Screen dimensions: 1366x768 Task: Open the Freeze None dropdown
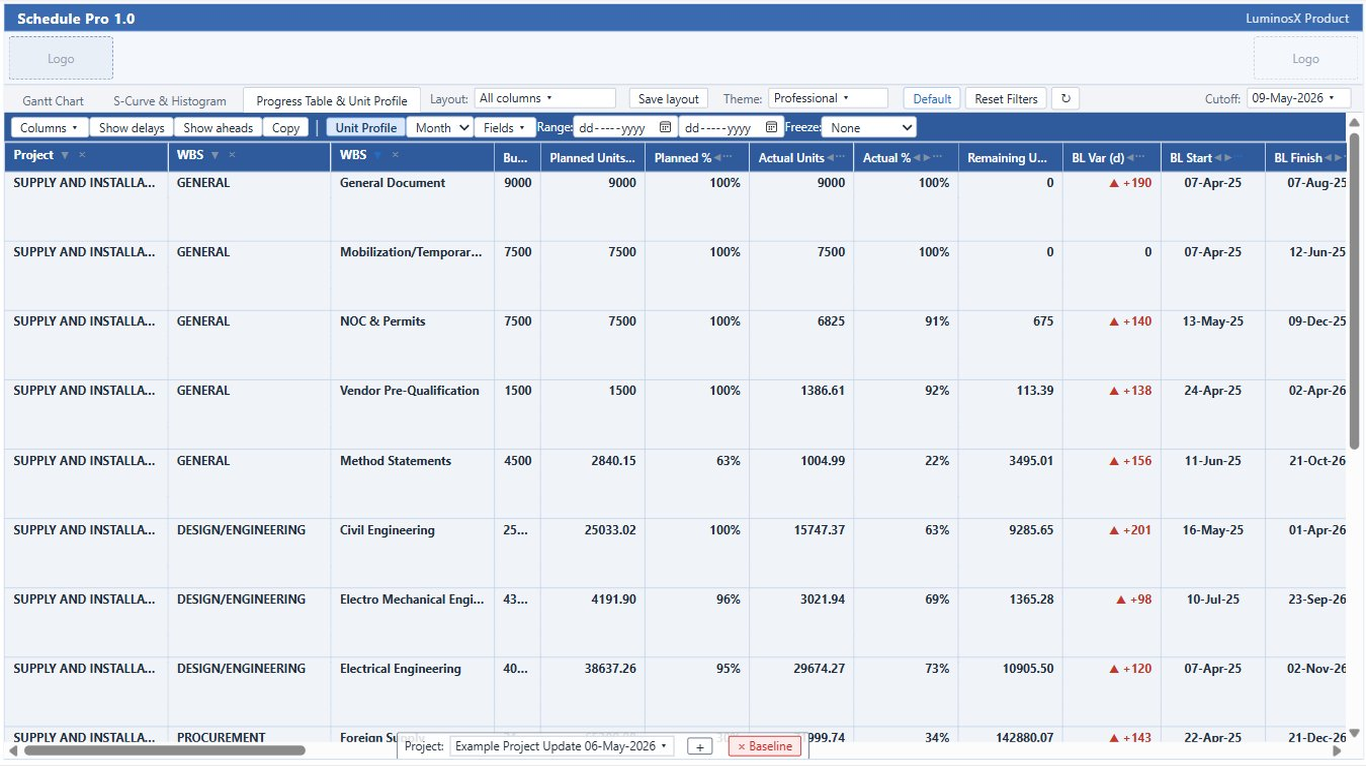869,128
